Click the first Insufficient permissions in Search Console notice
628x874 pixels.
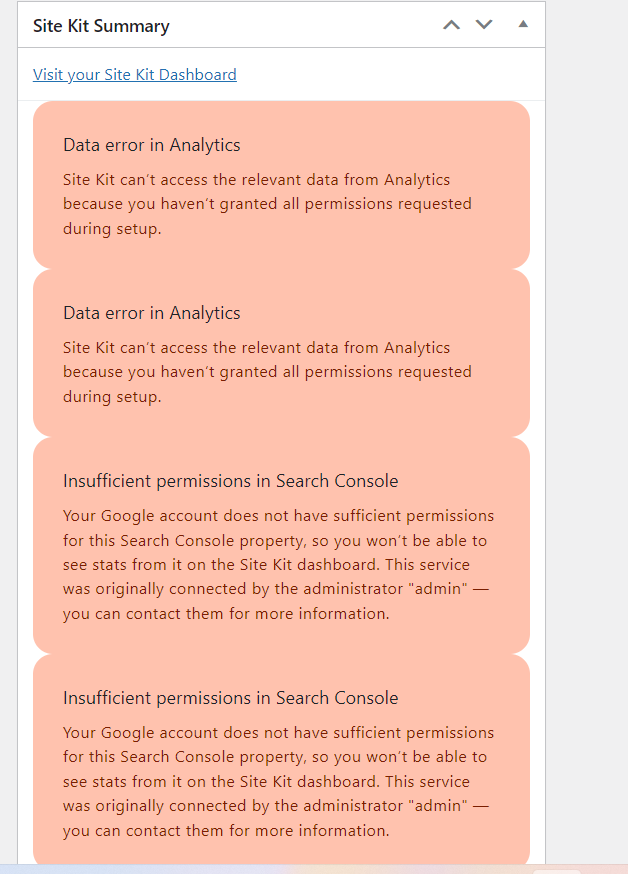click(230, 481)
